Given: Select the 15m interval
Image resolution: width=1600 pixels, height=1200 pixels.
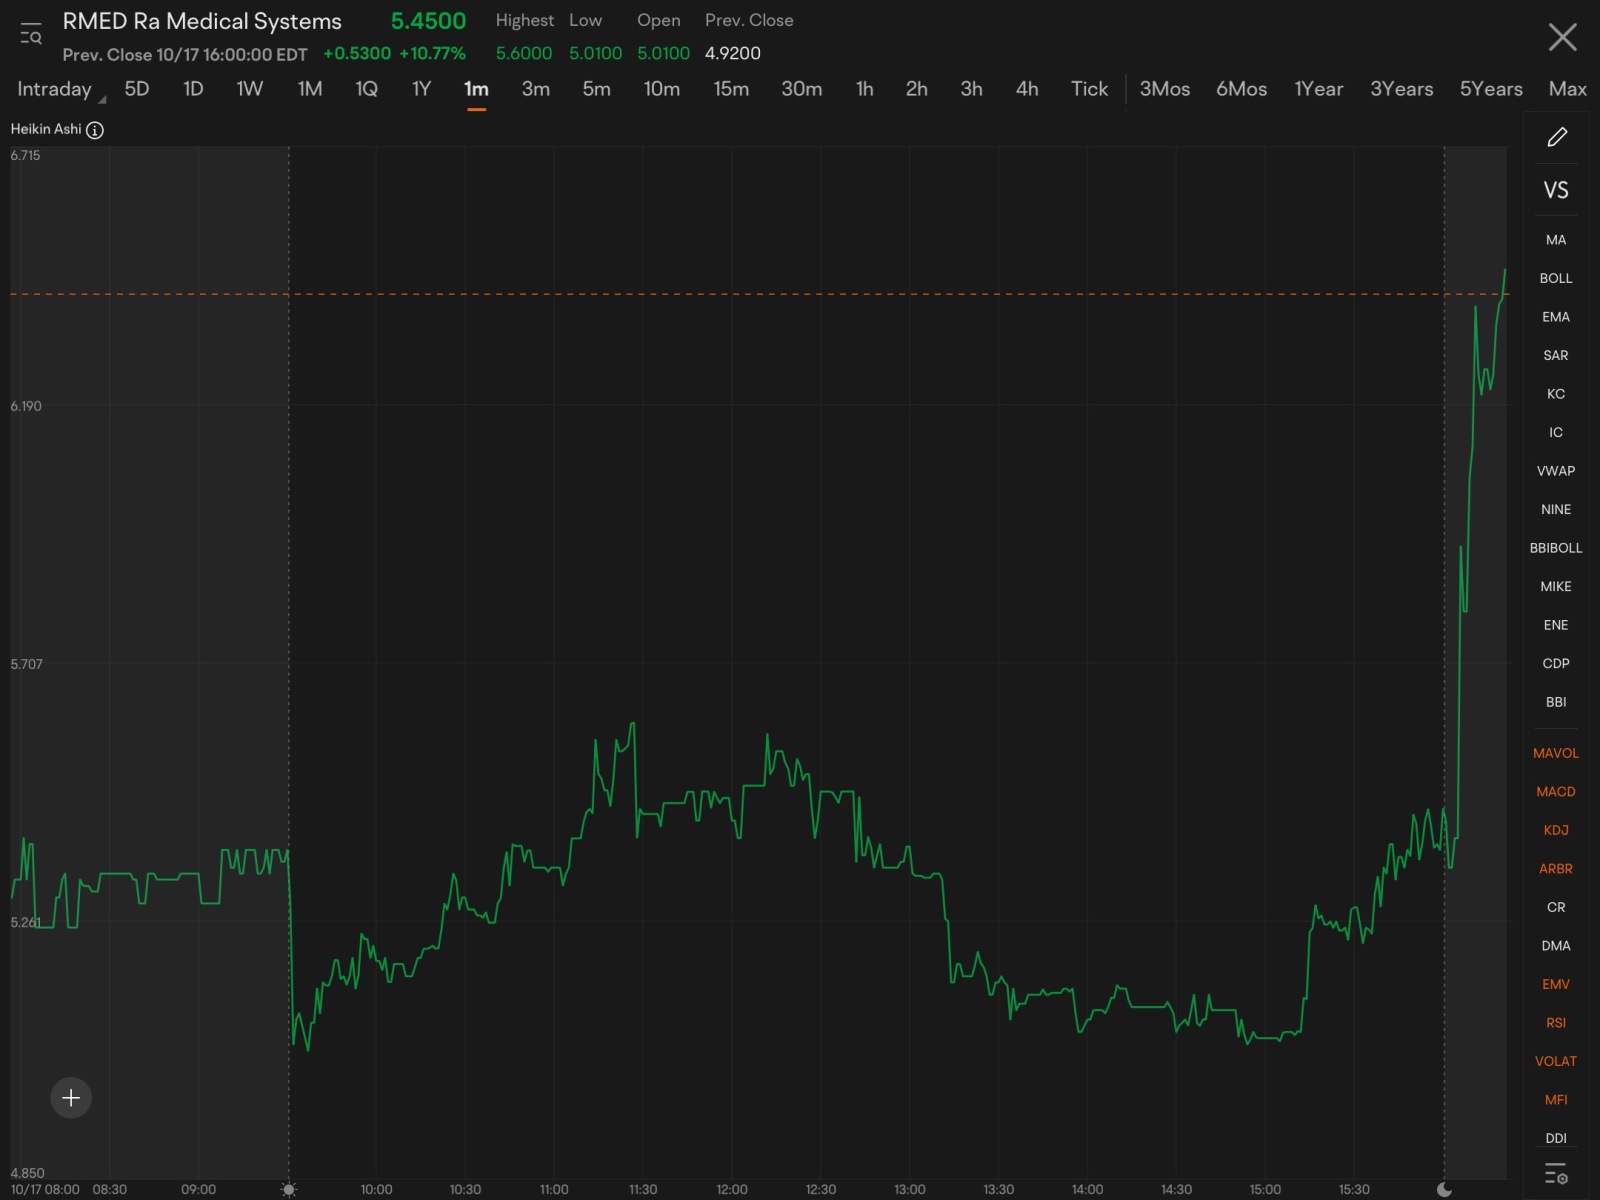Looking at the screenshot, I should (731, 89).
